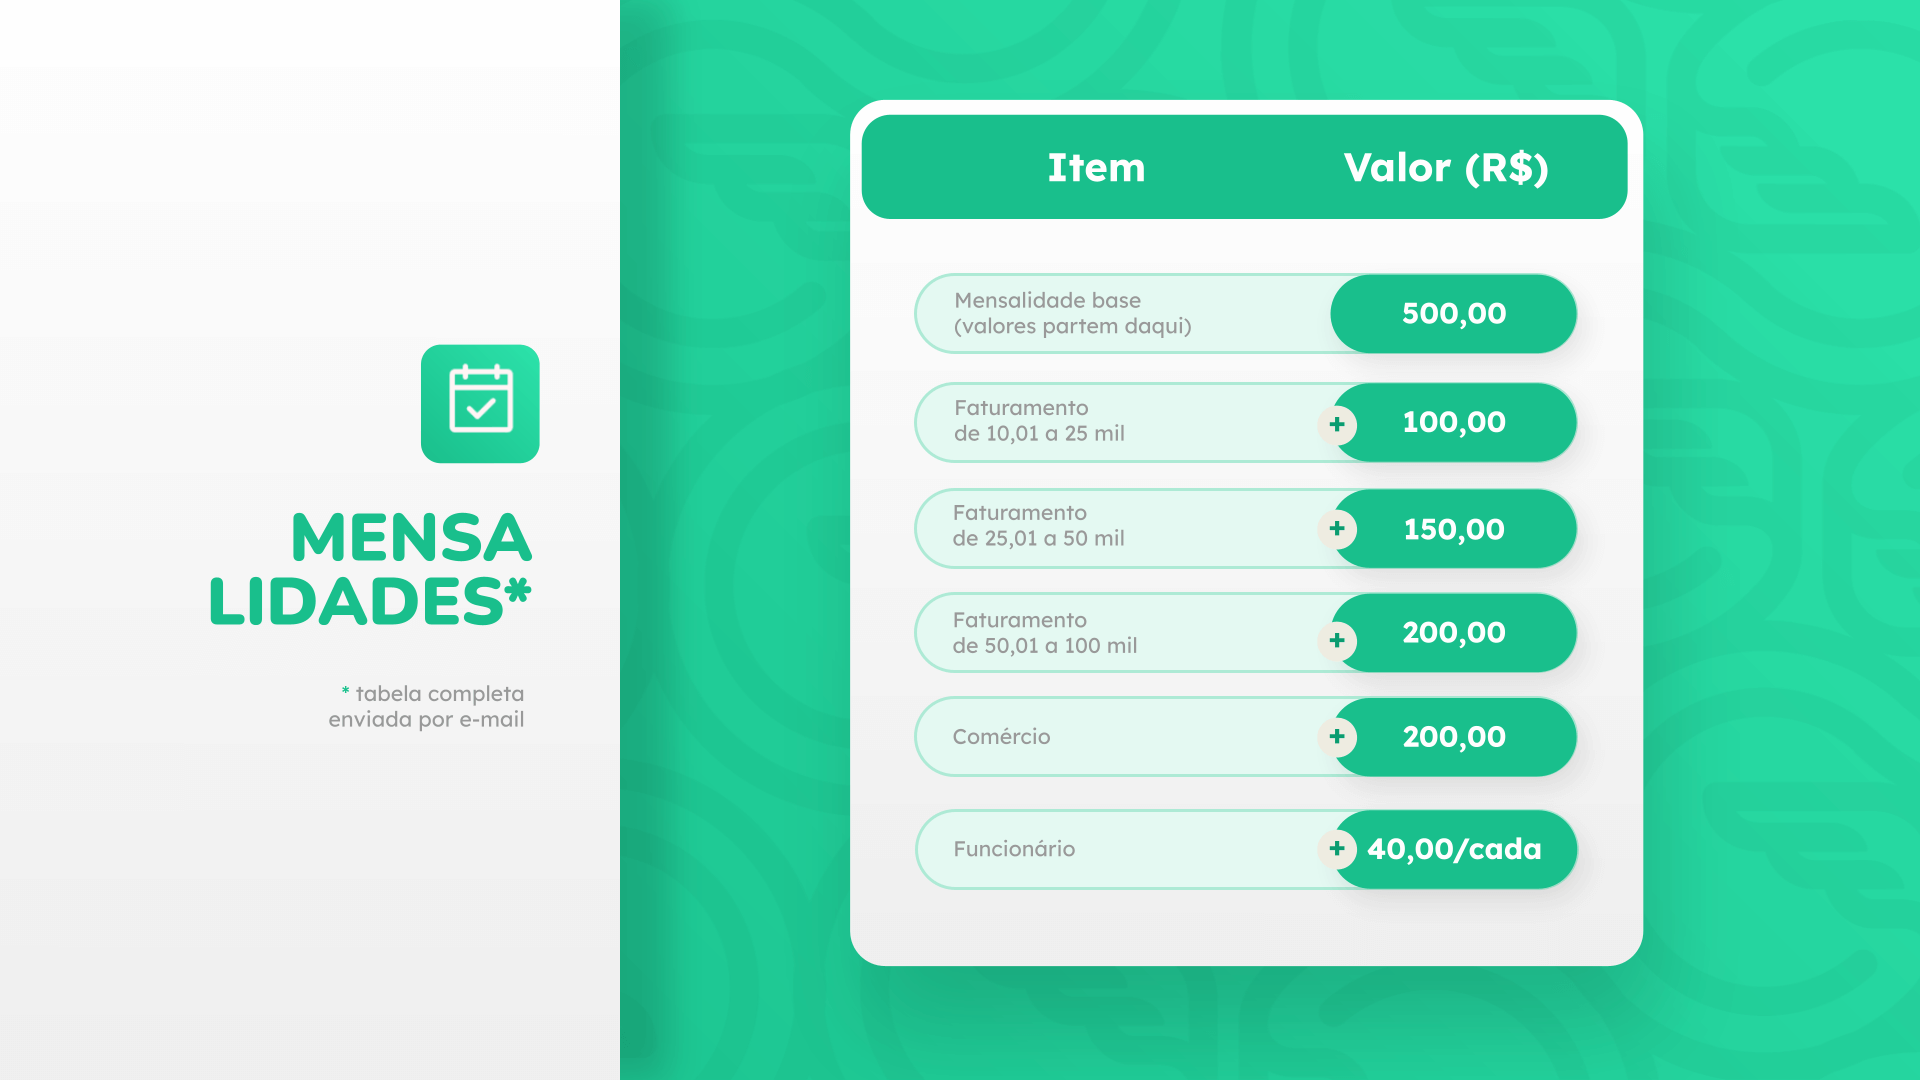Select the 150,00 value pill
The height and width of the screenshot is (1080, 1920).
pos(1453,529)
